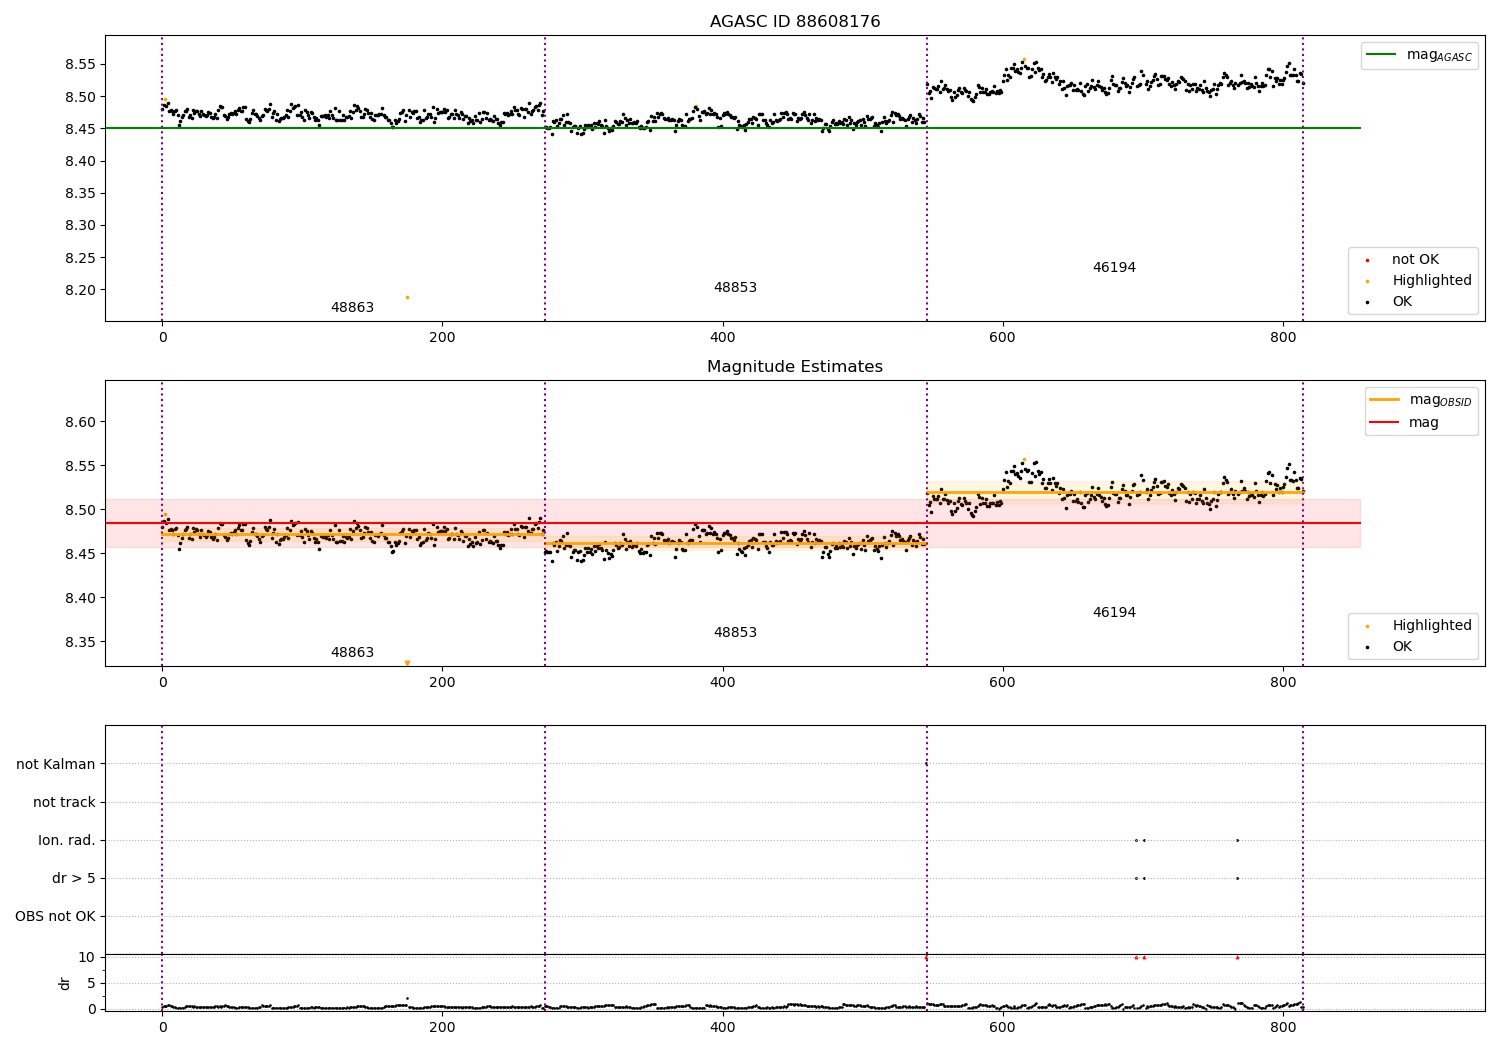Click obsid label 48853 in middle plot
Viewport: 1500px width, 1050px height.
pos(735,633)
